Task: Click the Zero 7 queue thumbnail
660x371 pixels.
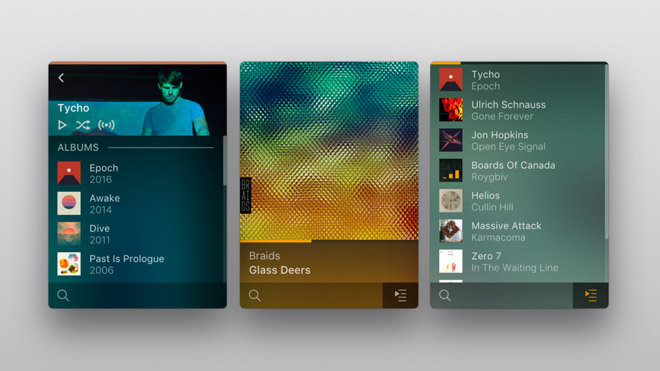Action: click(x=451, y=262)
